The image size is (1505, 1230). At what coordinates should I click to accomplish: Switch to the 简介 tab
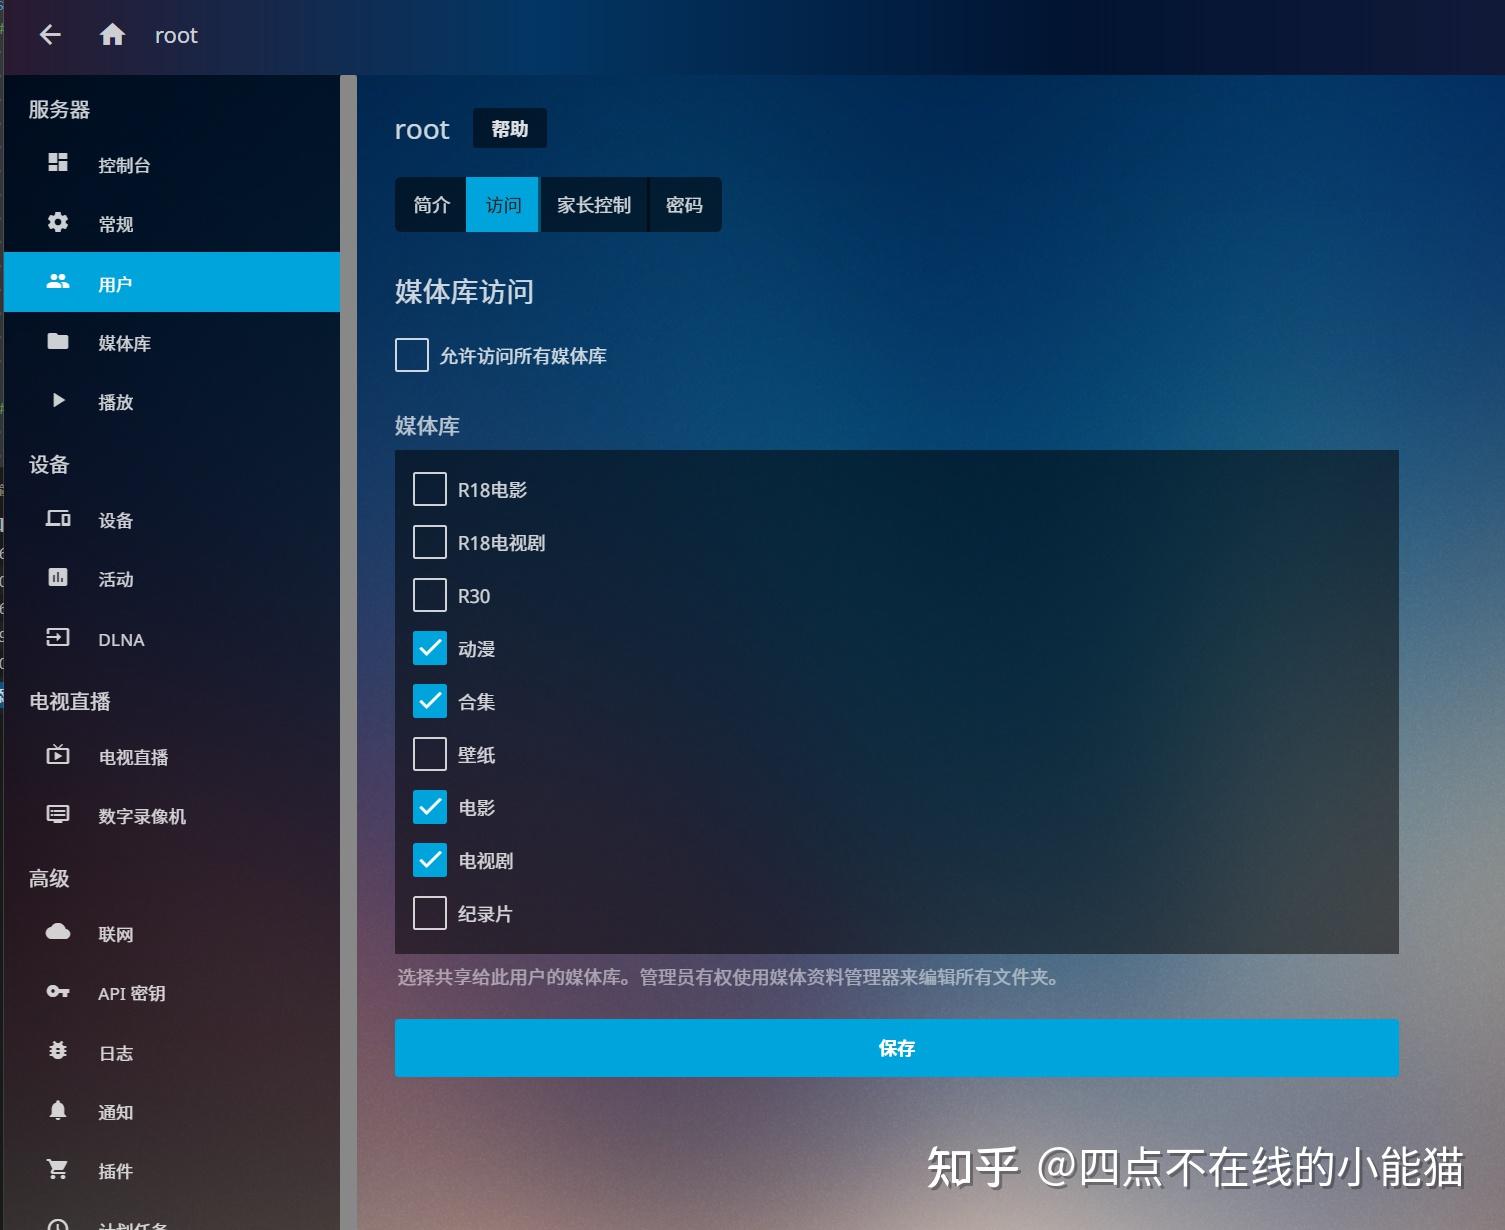[430, 204]
